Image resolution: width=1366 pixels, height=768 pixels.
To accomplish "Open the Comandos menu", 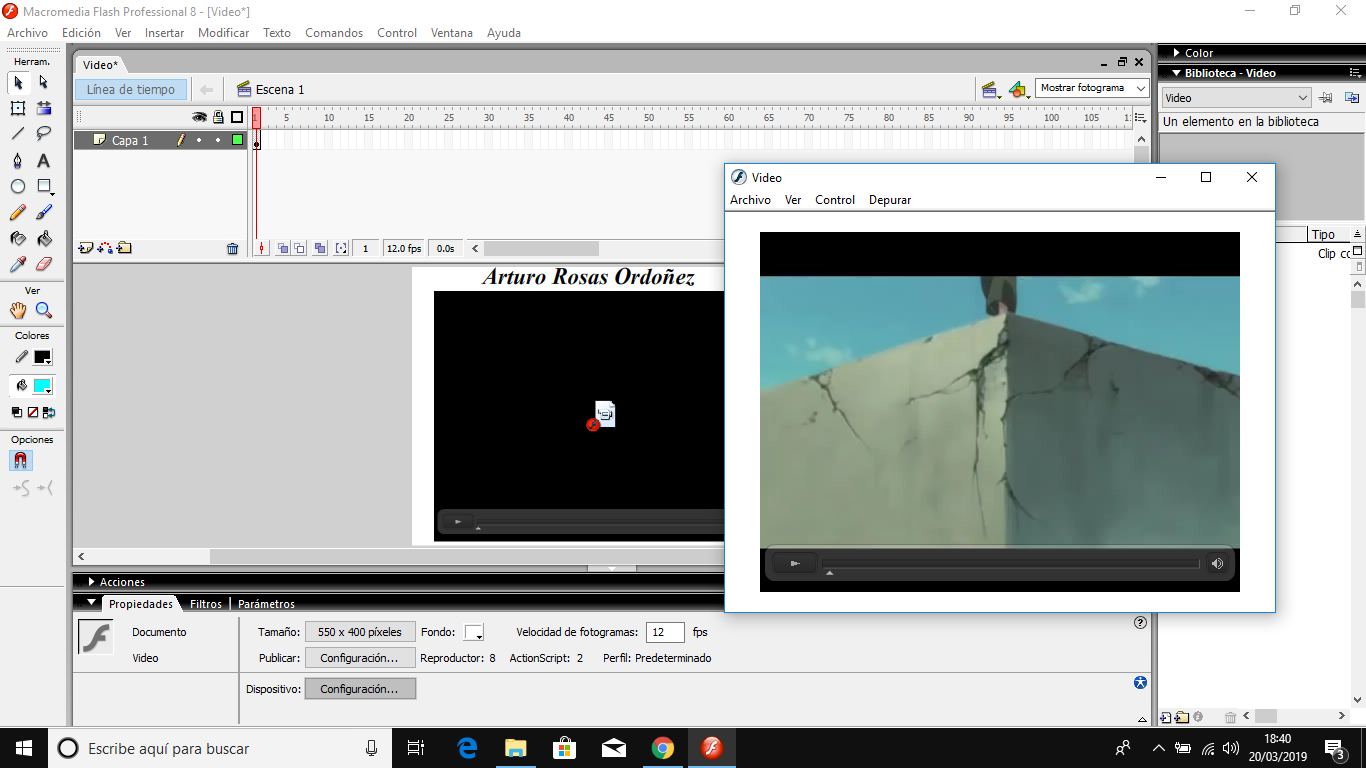I will [x=334, y=32].
